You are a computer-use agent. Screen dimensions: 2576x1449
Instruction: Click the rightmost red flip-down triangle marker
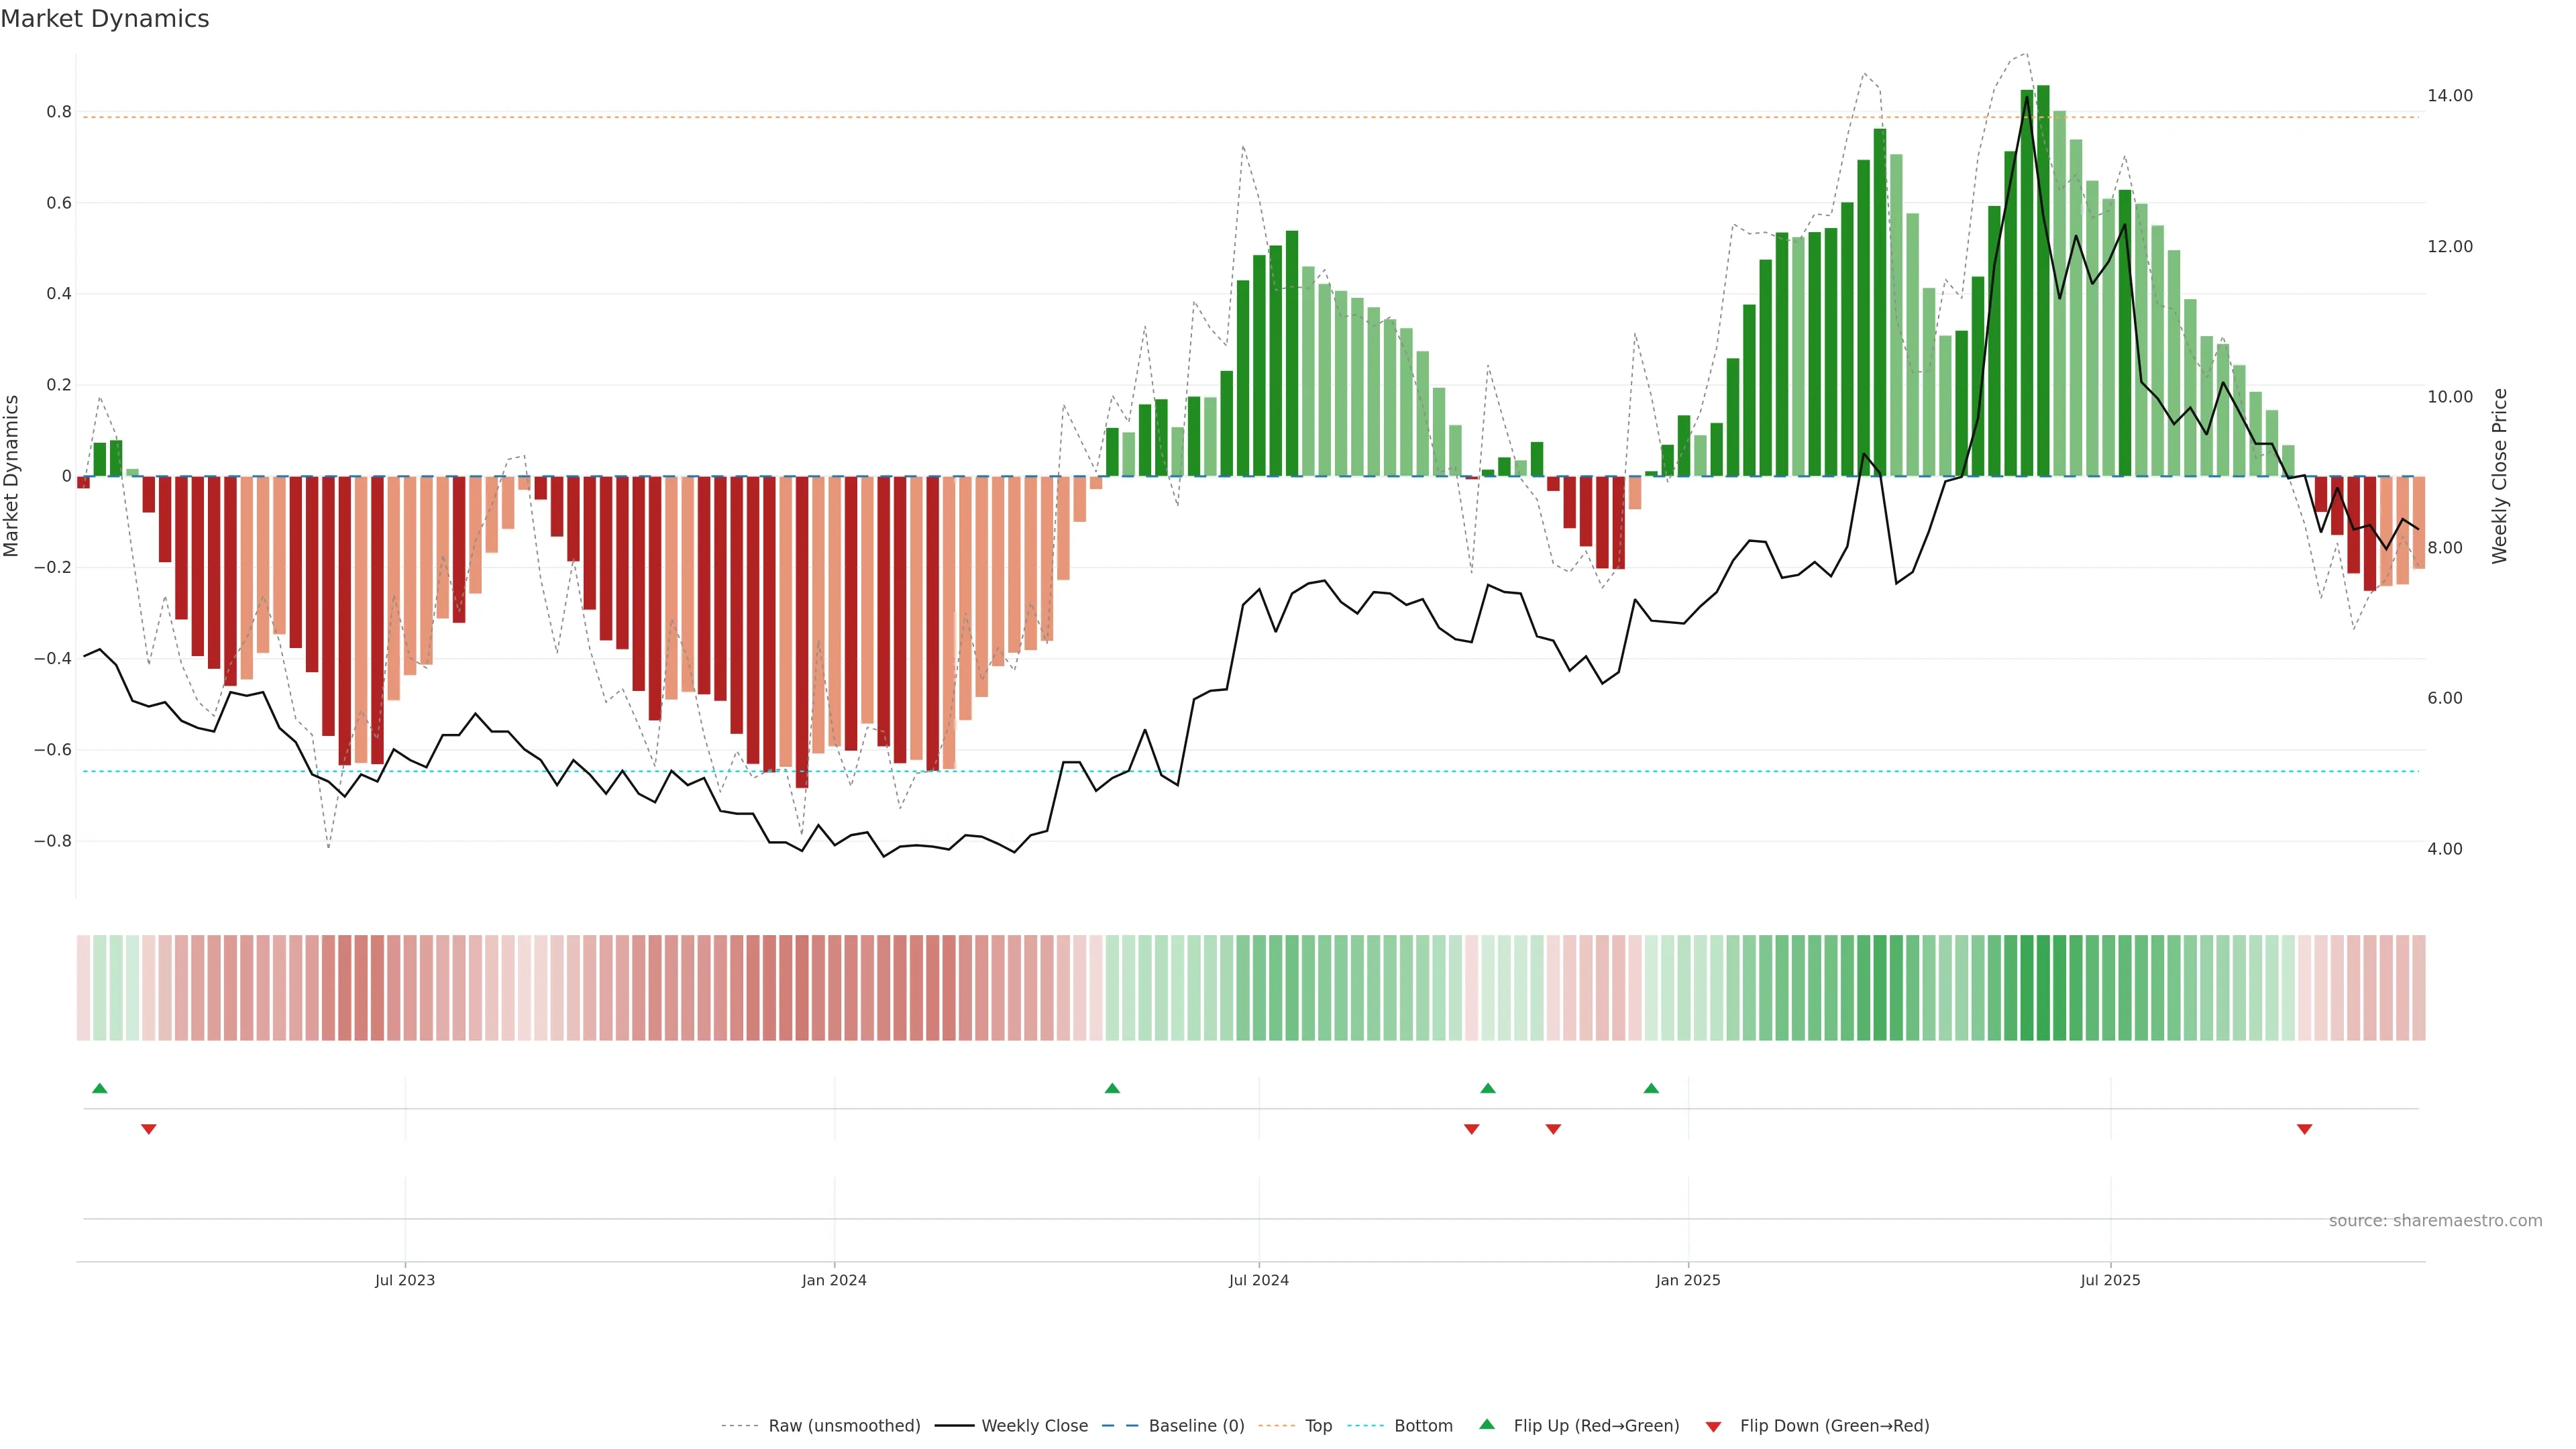(2304, 1129)
